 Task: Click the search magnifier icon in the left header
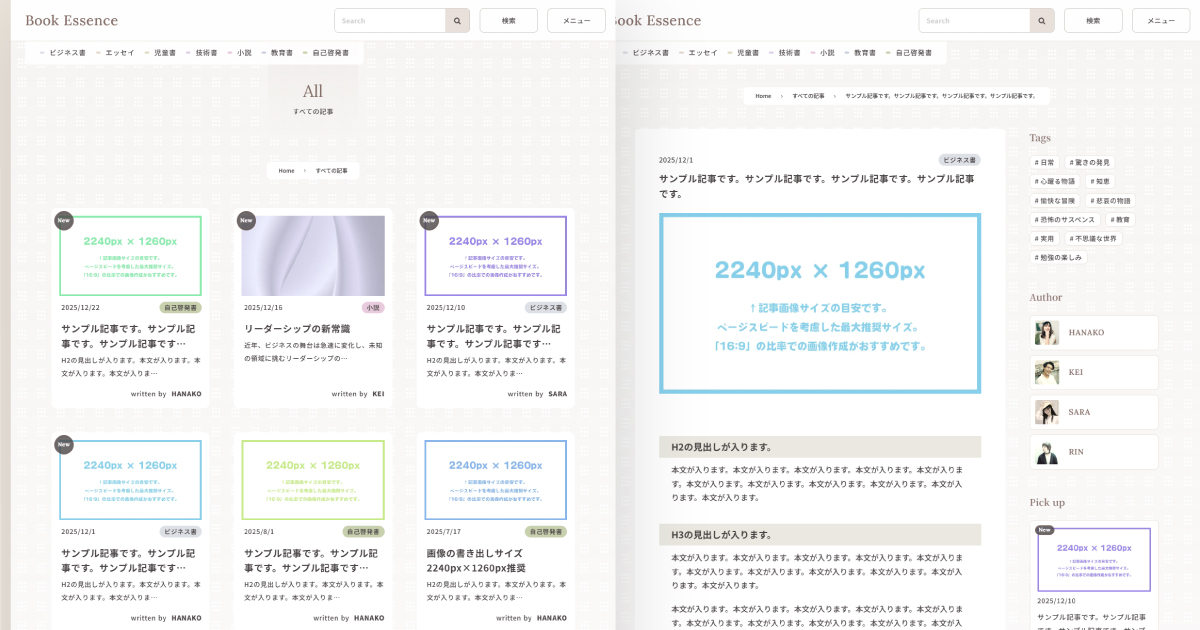point(457,19)
